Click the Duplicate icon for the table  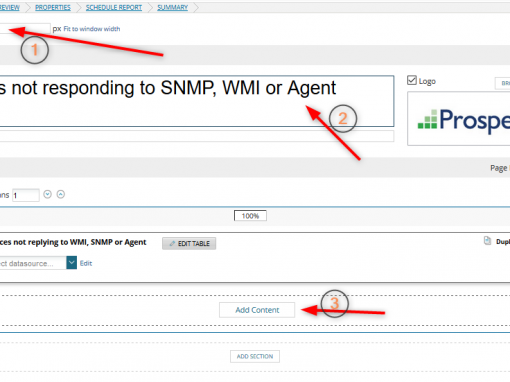487,241
